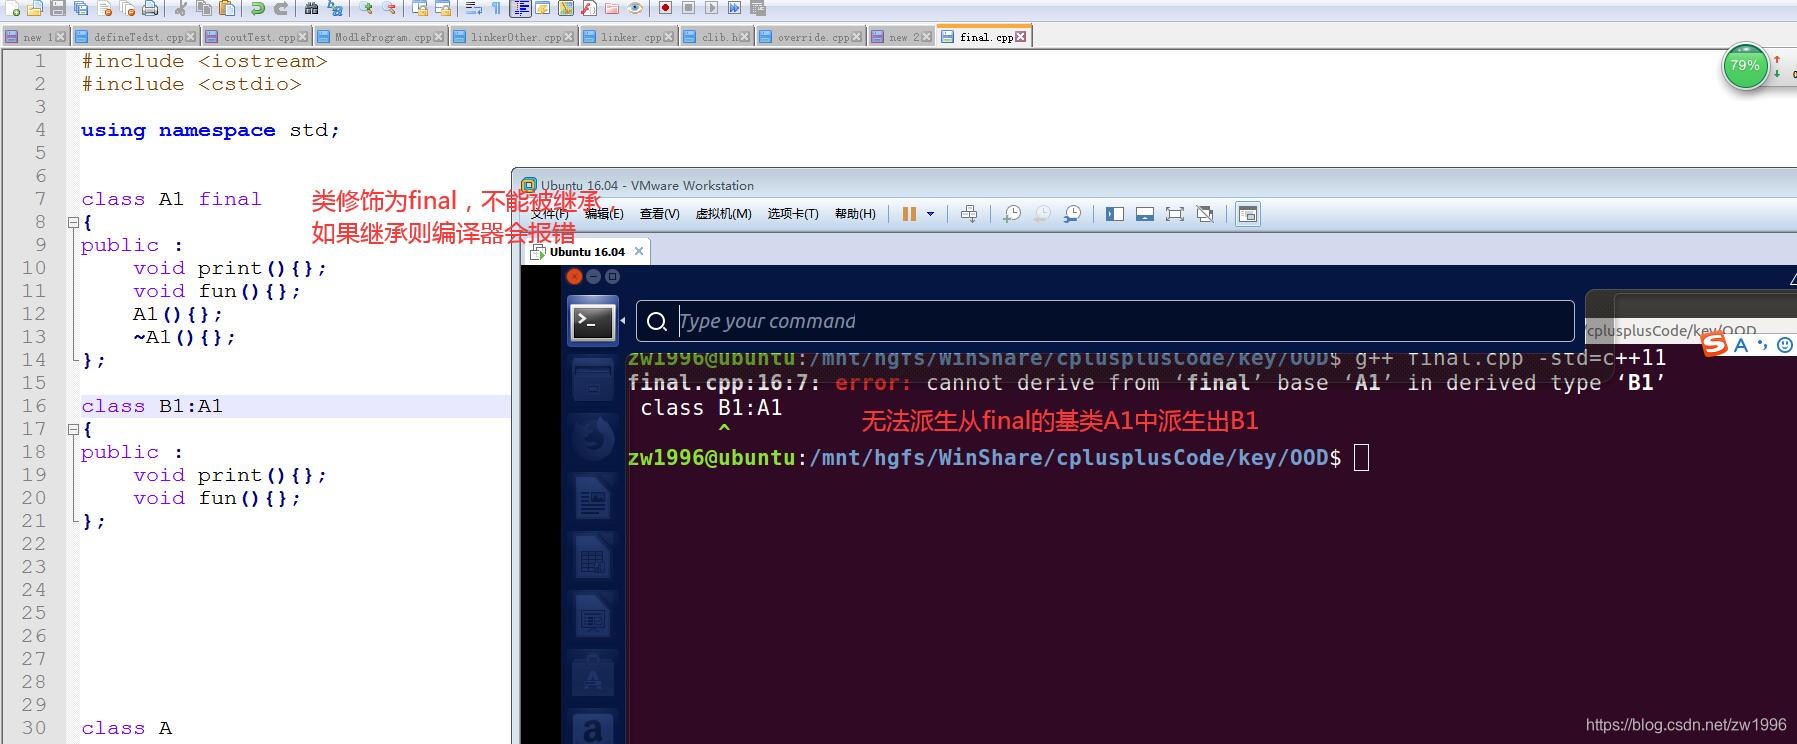Toggle the VMware library sidebar icon
Screen dimensions: 1797x744
tap(1115, 214)
